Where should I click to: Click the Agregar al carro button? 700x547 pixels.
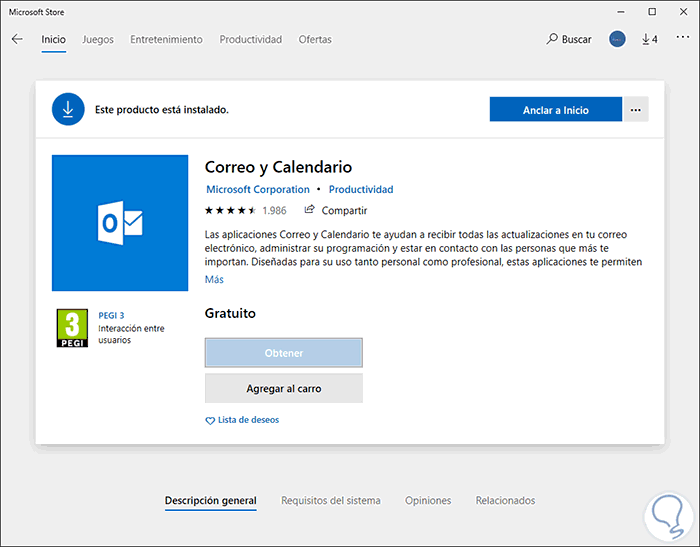283,388
